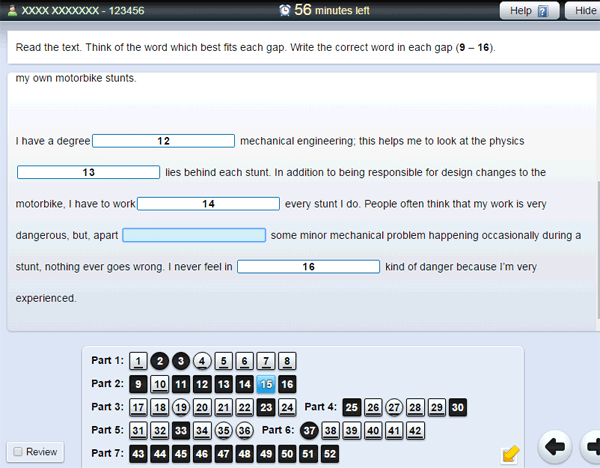This screenshot has width=600, height=468.
Task: Open circled question 27 in Part 4
Action: [394, 407]
